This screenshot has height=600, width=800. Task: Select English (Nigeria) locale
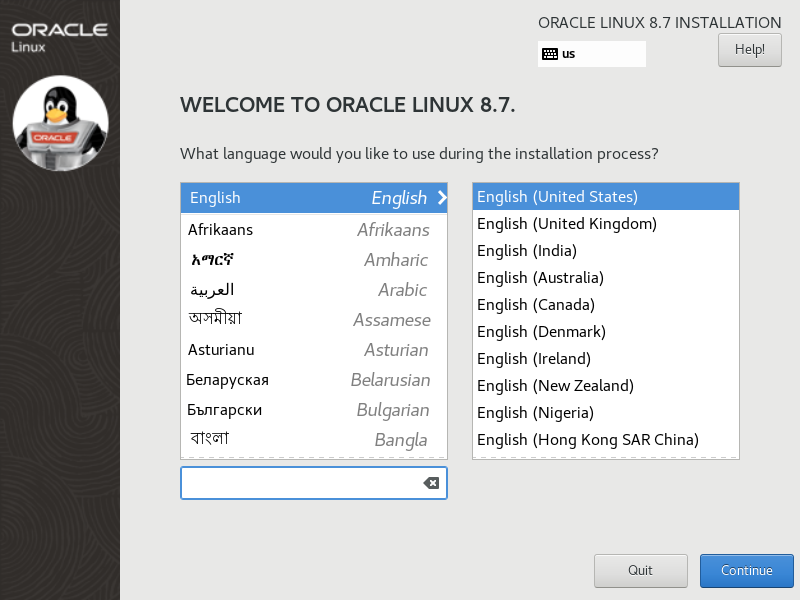pos(606,413)
